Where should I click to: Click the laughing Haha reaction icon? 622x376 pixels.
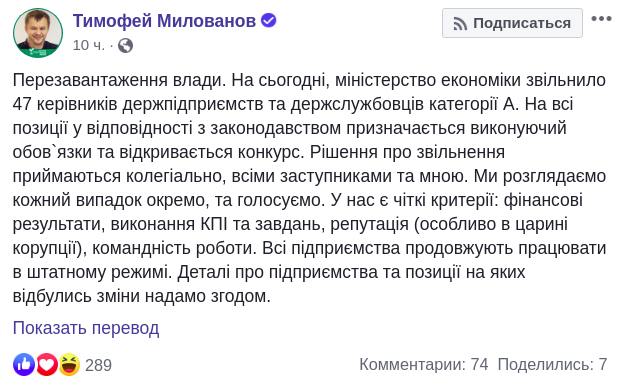coord(69,364)
